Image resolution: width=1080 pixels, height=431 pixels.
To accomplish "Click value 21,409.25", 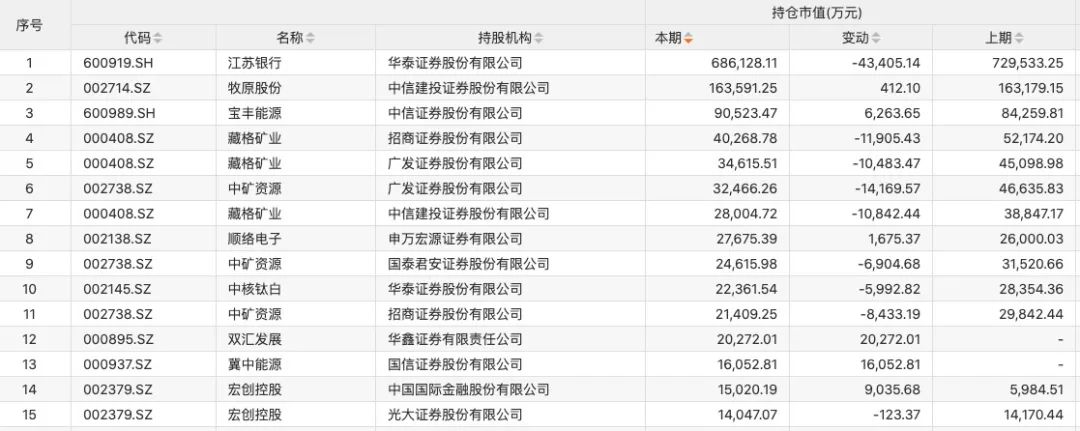I will pyautogui.click(x=748, y=314).
